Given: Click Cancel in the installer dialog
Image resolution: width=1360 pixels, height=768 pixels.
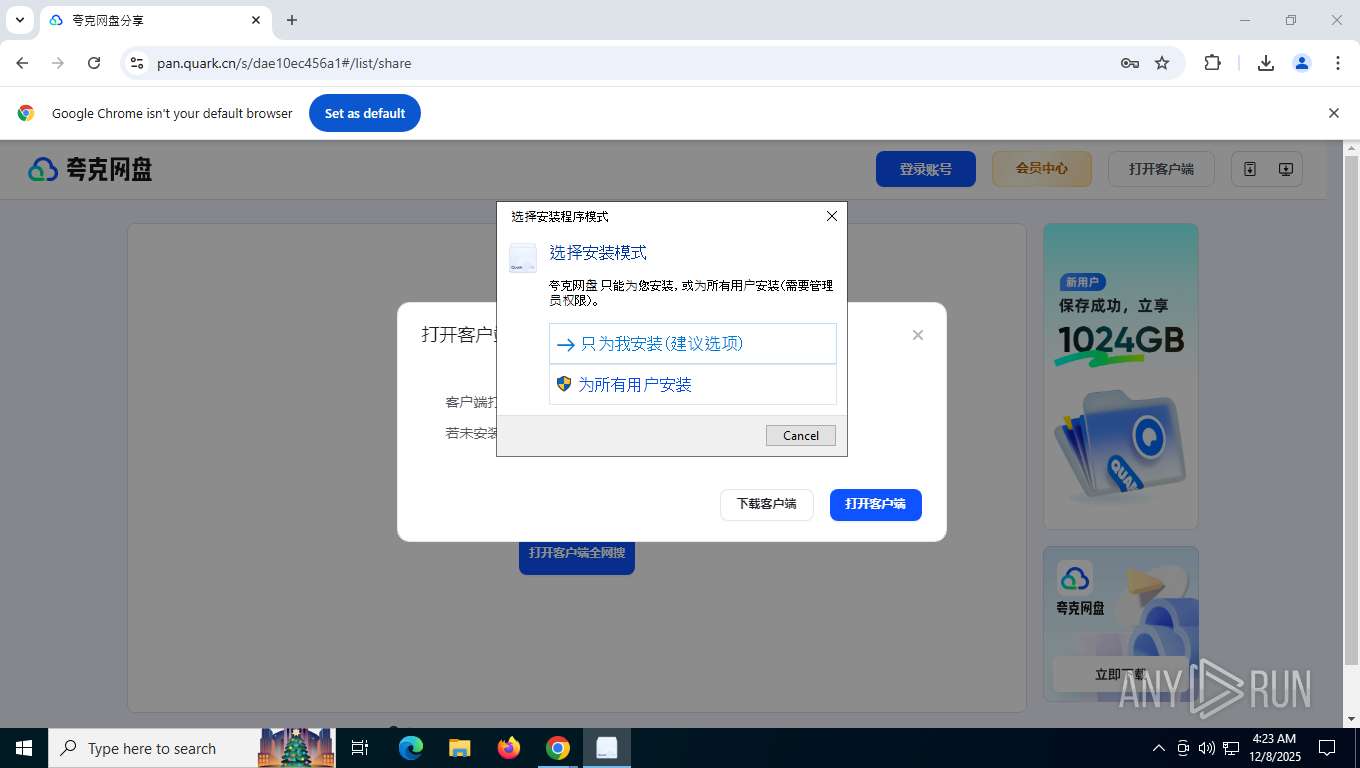Looking at the screenshot, I should (x=800, y=435).
